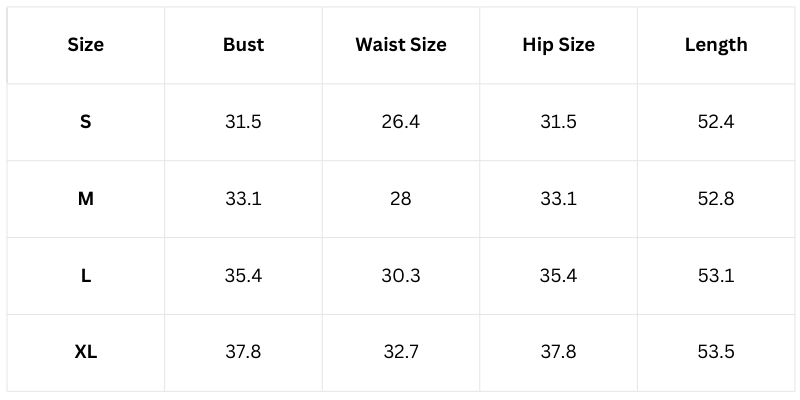
Task: Click the hip size 37.8 for XL
Action: pyautogui.click(x=558, y=352)
